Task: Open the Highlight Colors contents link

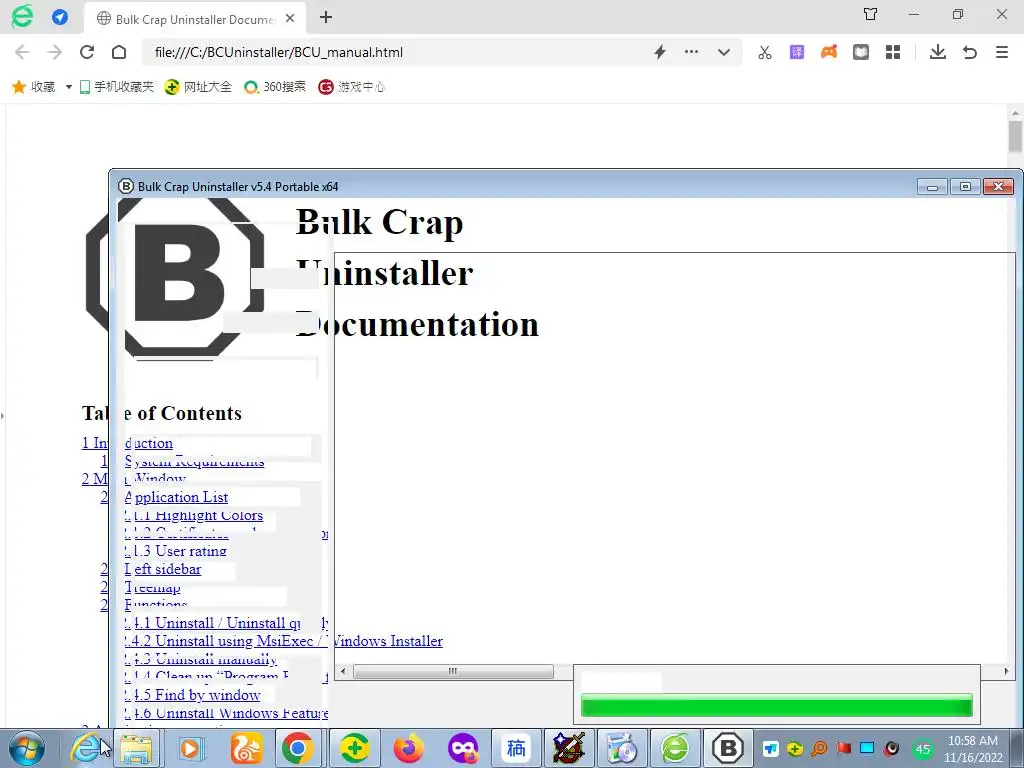Action: point(194,515)
